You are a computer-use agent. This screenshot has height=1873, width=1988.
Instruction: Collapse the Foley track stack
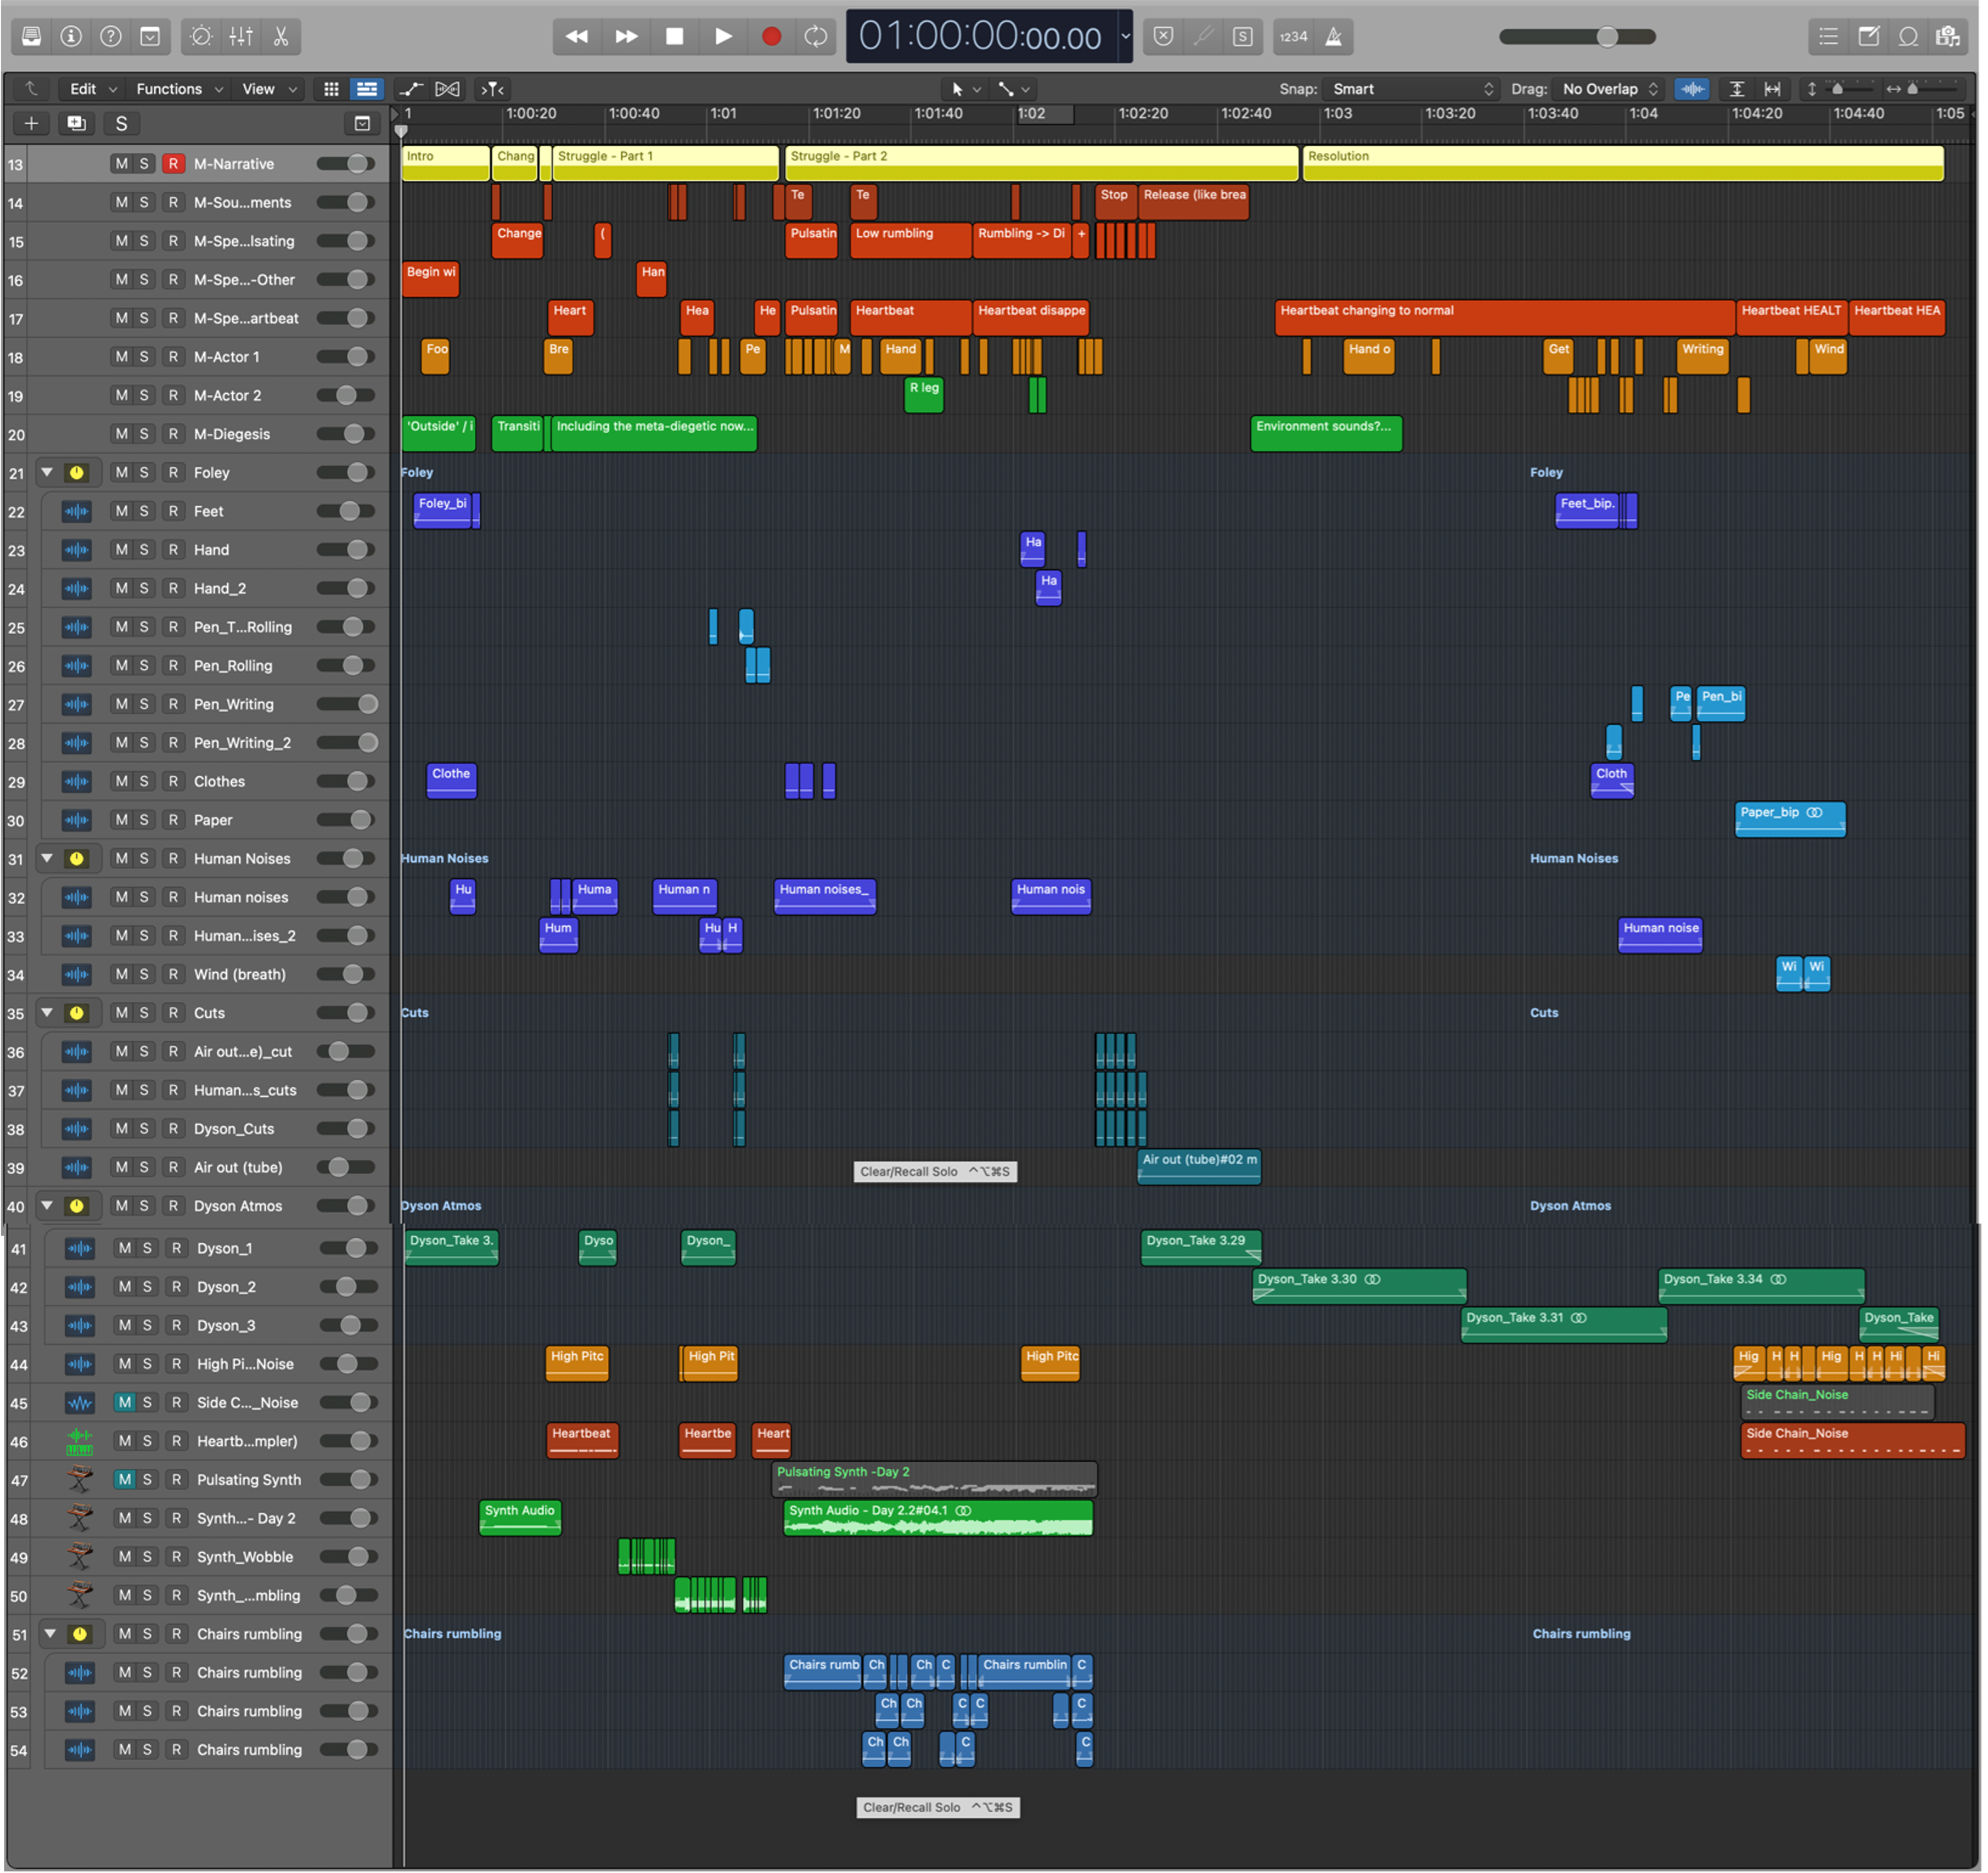(47, 472)
